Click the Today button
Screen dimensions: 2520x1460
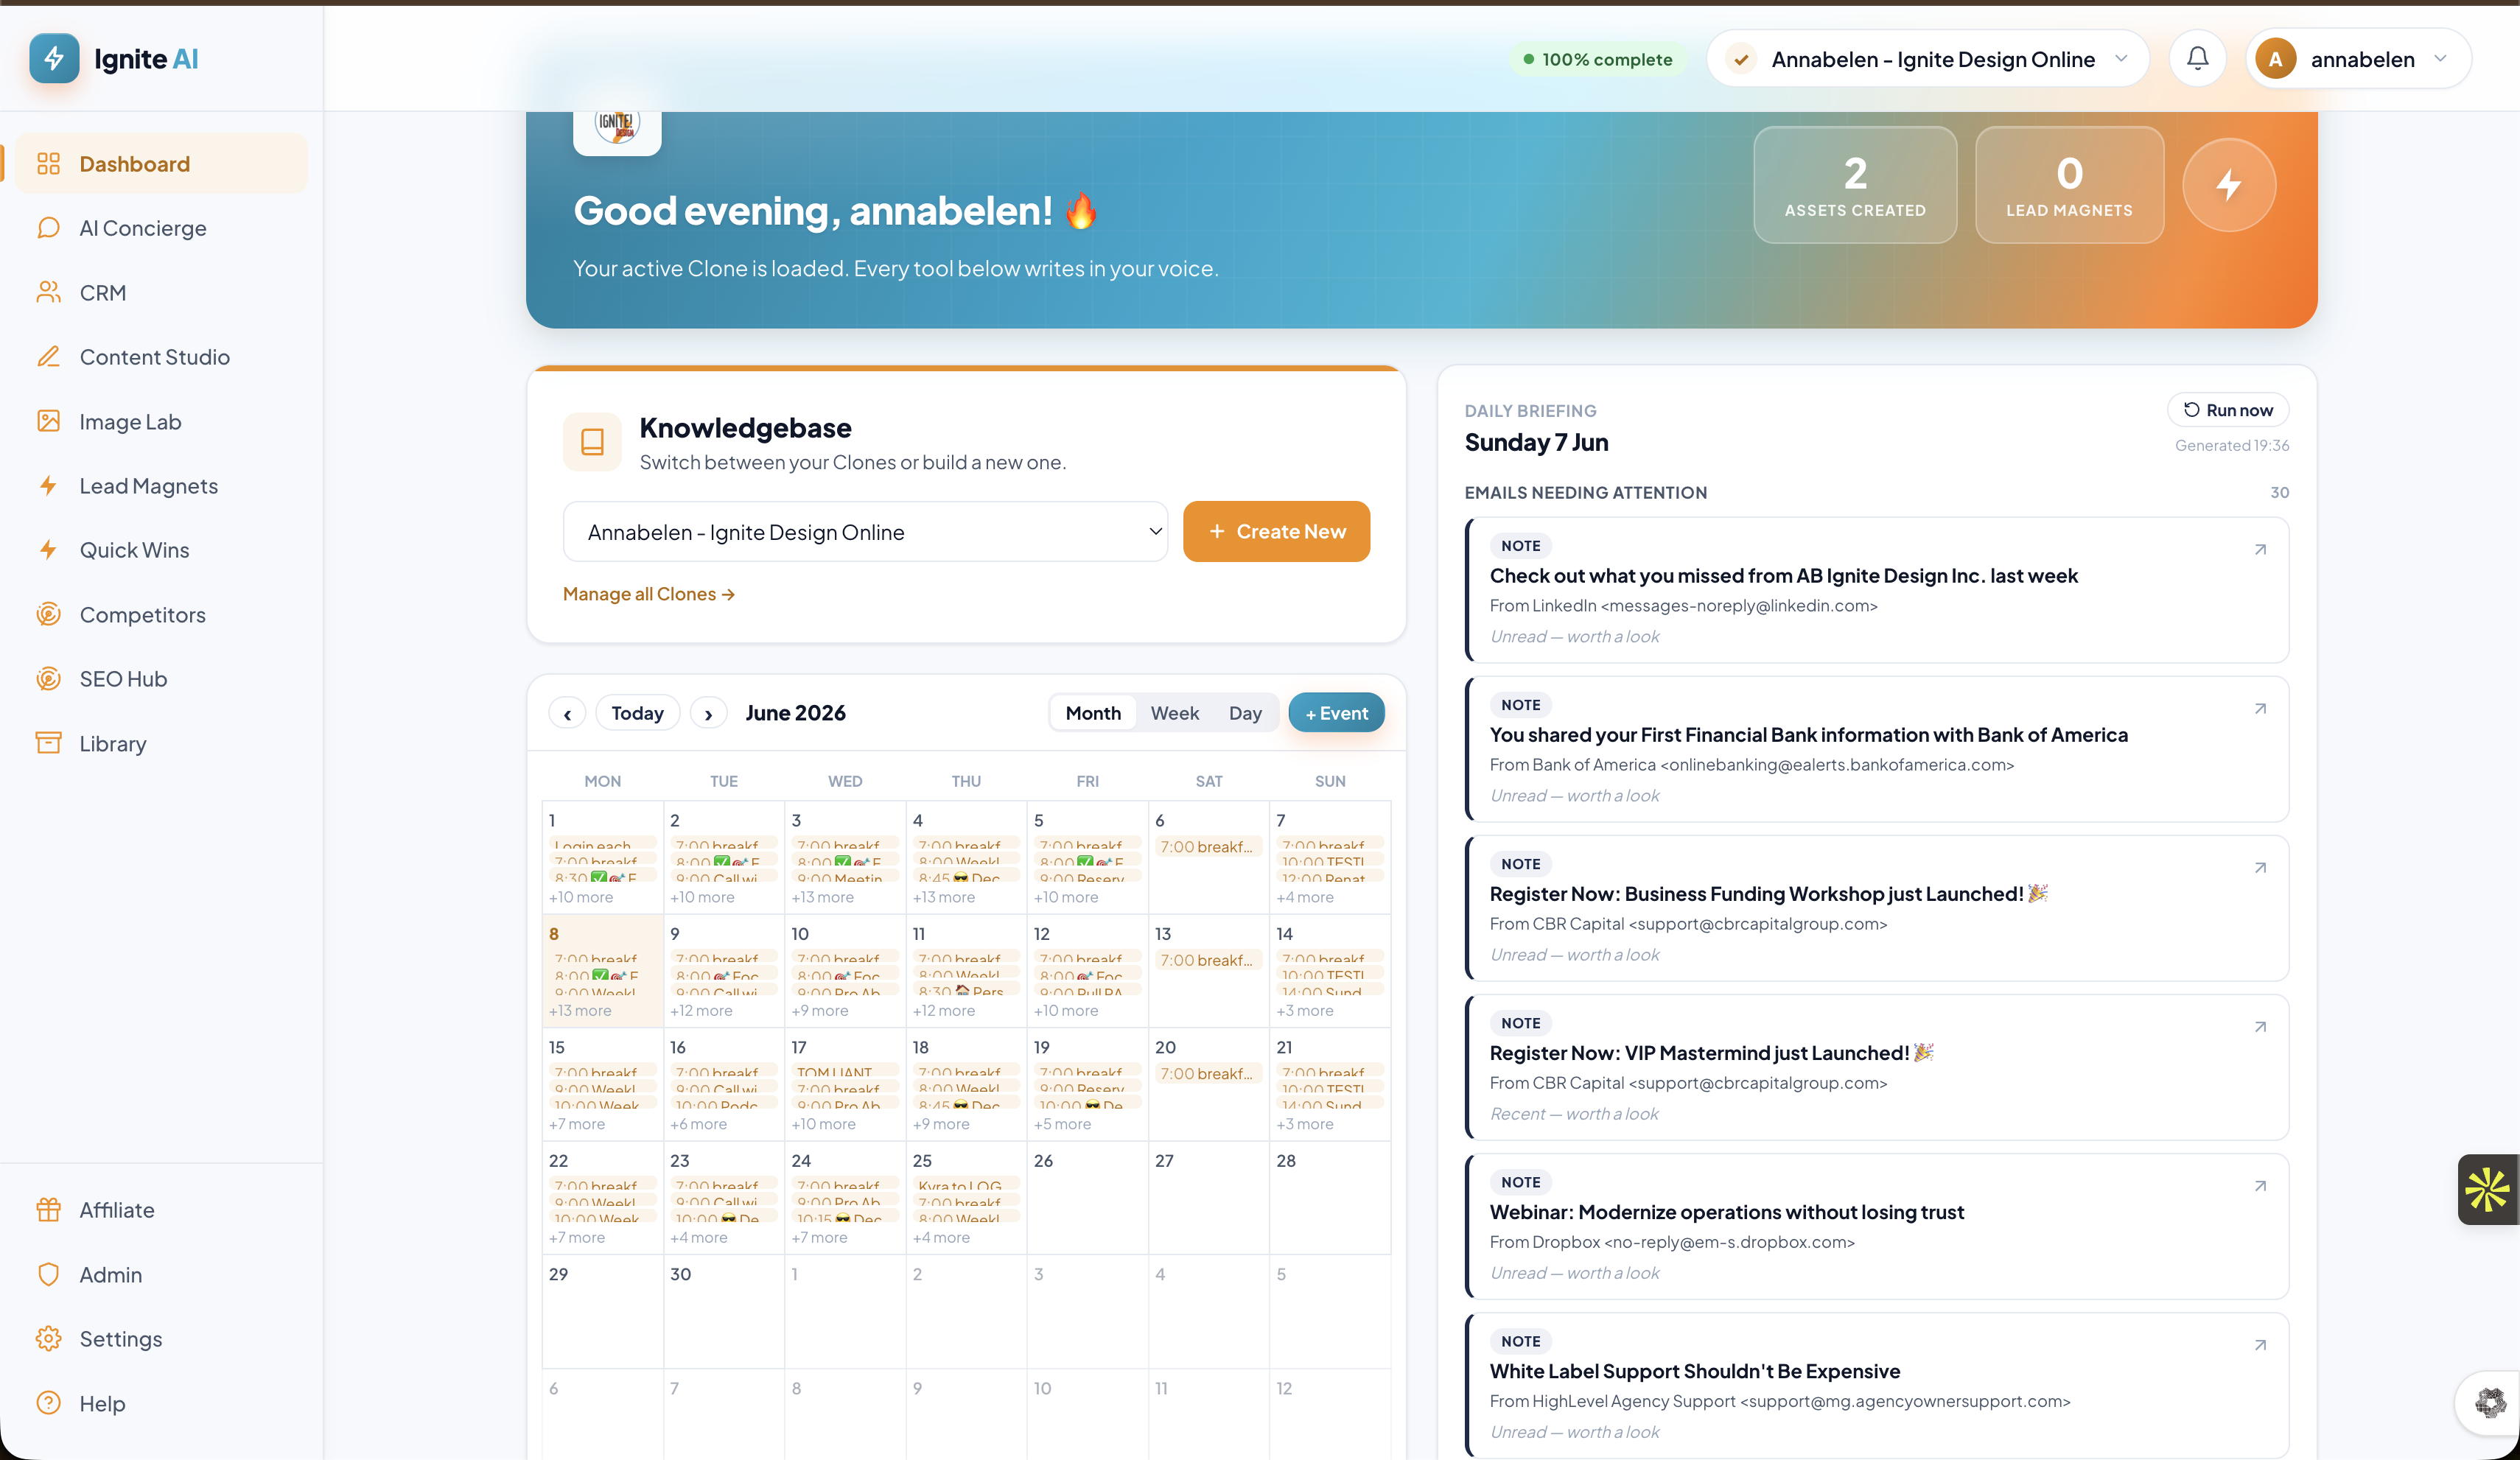(x=637, y=713)
